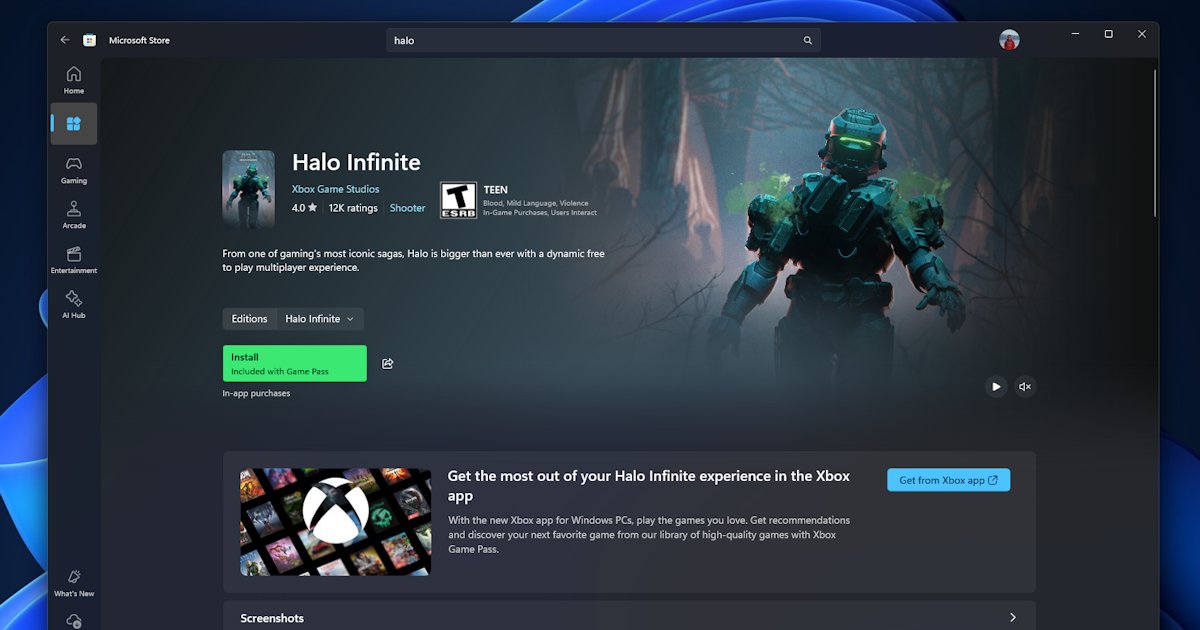Screen dimensions: 1200x630
Task: Play the Halo Infinite trailer video
Action: click(995, 386)
